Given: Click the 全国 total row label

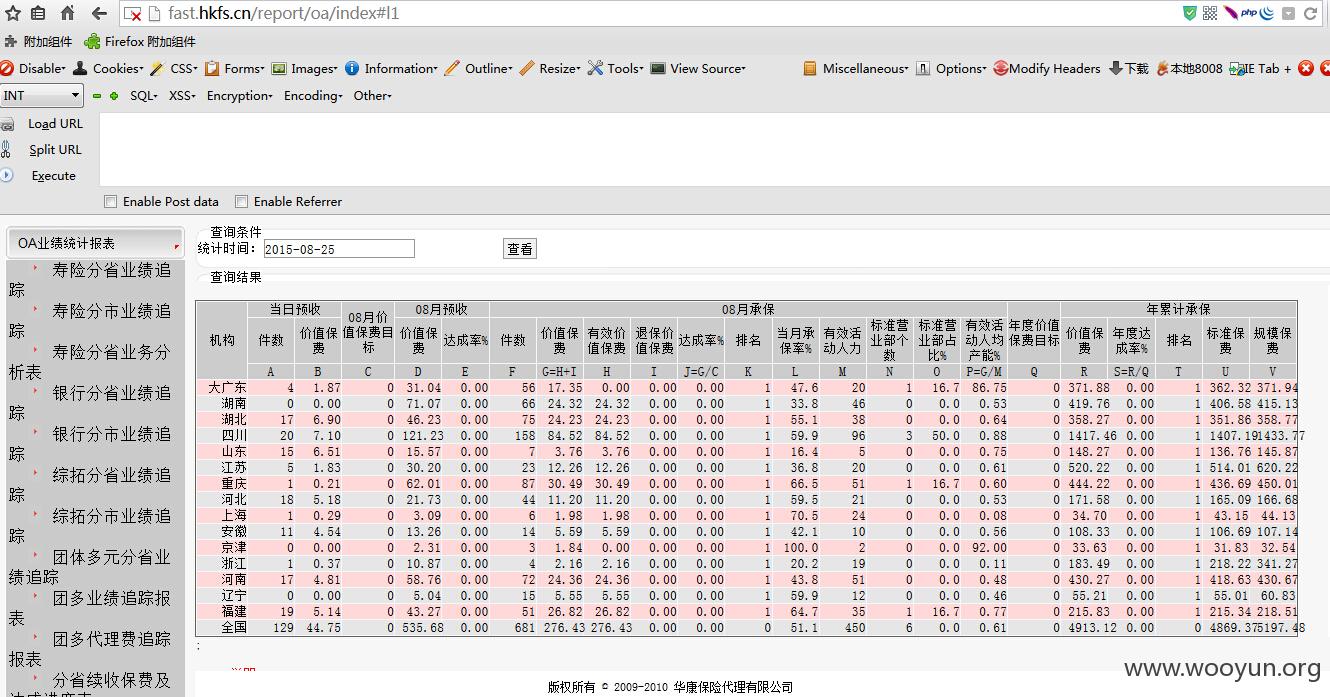Looking at the screenshot, I should 233,628.
